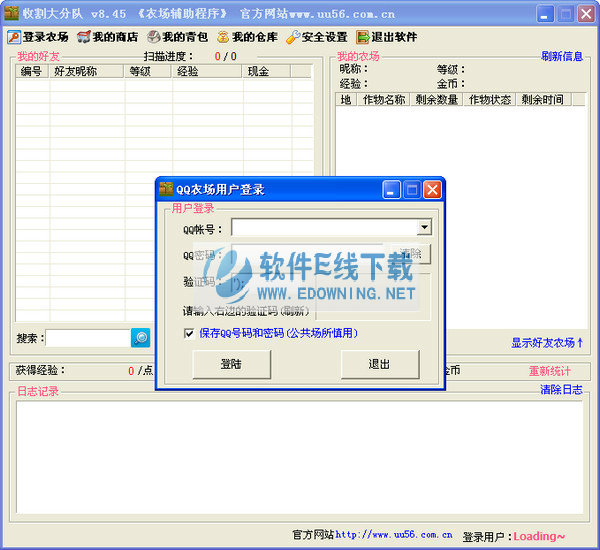Click the 退出 button in login dialog
This screenshot has width=600, height=550.
pos(380,364)
